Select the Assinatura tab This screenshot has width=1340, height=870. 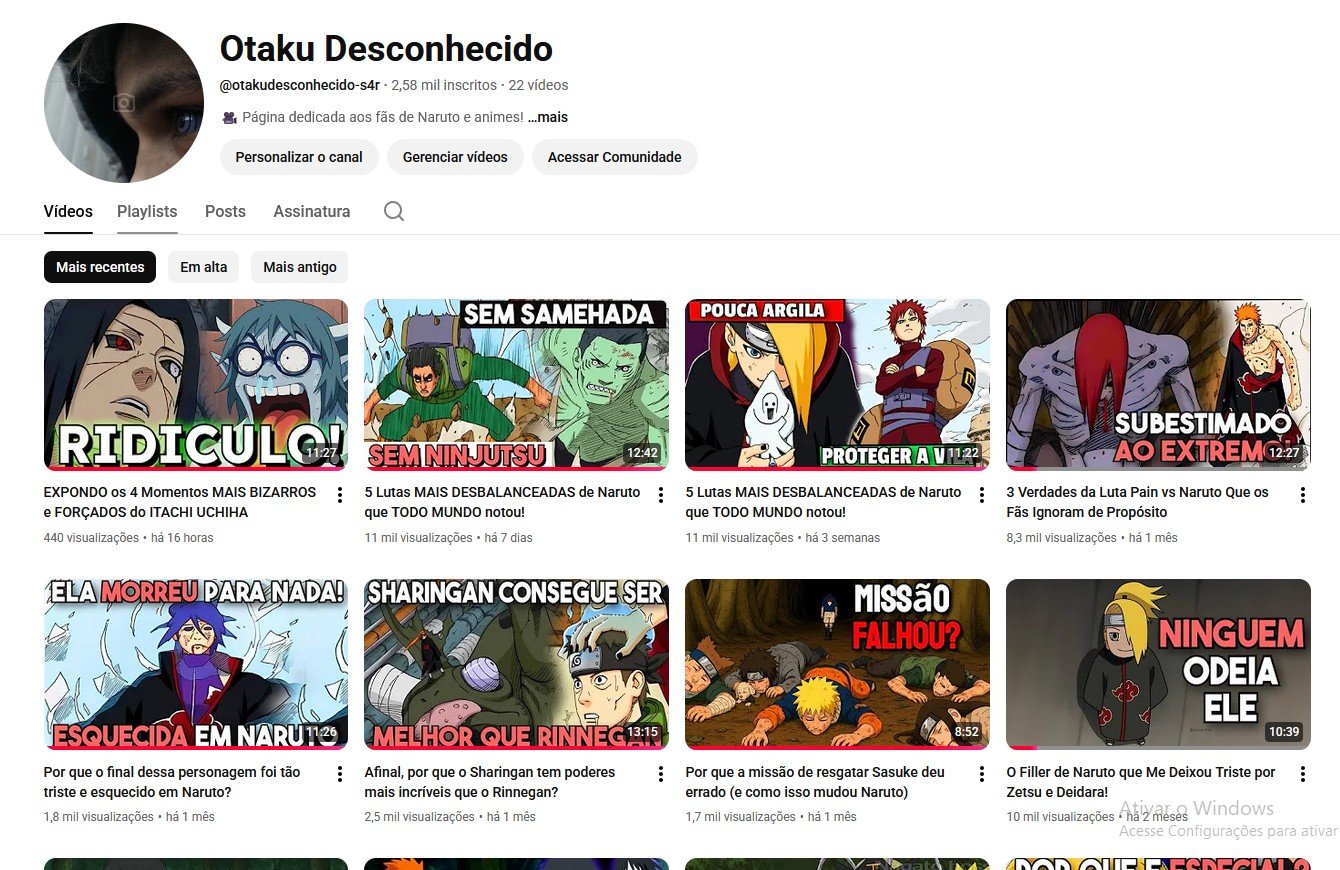click(x=312, y=211)
